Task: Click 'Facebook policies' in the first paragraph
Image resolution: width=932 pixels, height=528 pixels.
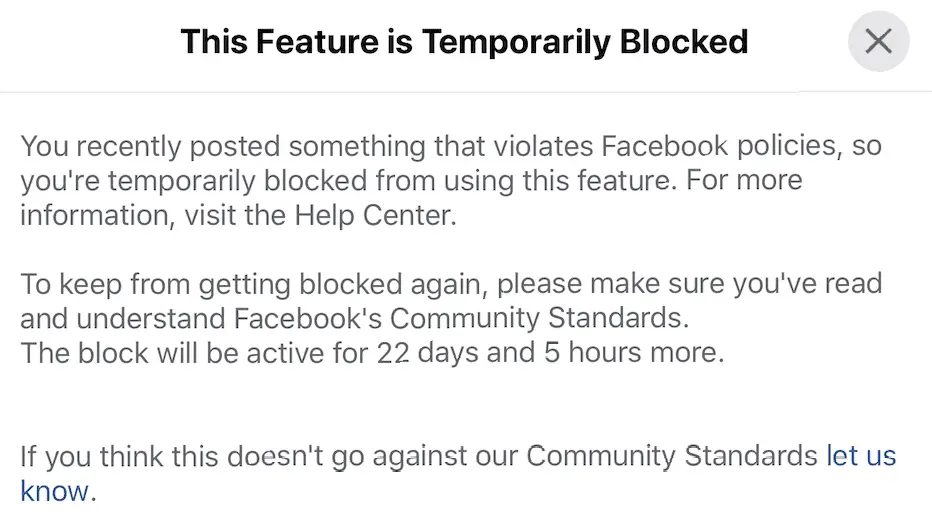Action: click(714, 147)
